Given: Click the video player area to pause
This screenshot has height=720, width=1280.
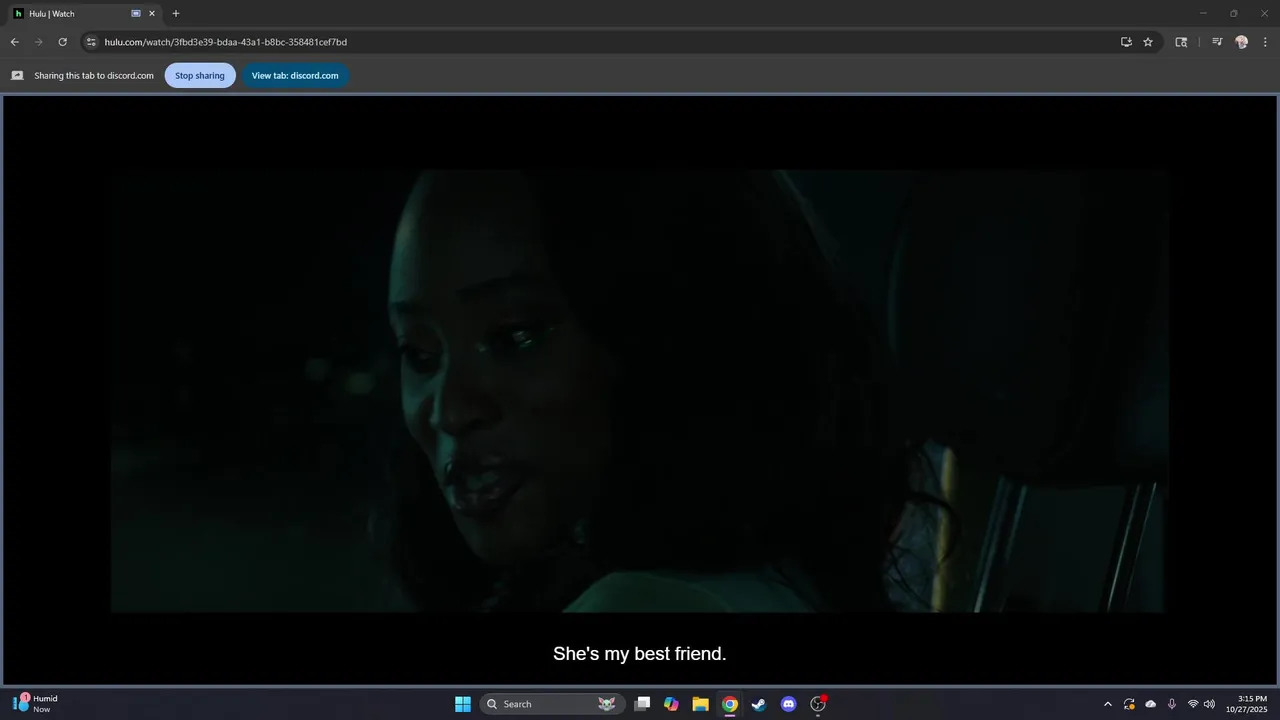Looking at the screenshot, I should coord(640,390).
